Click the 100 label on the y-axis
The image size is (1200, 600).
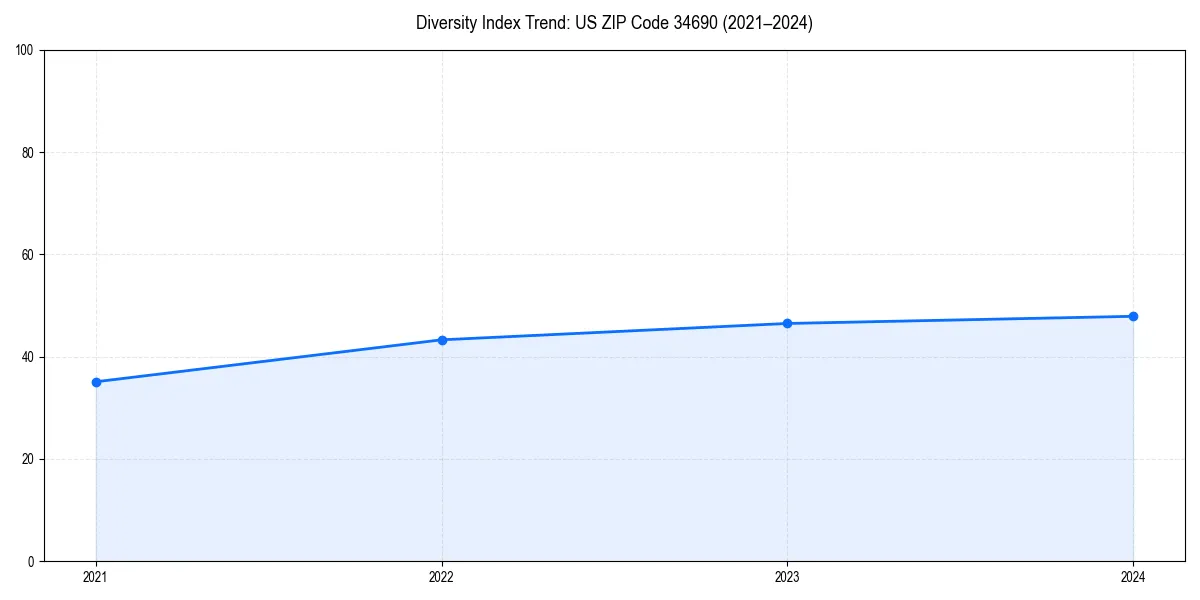(x=31, y=46)
